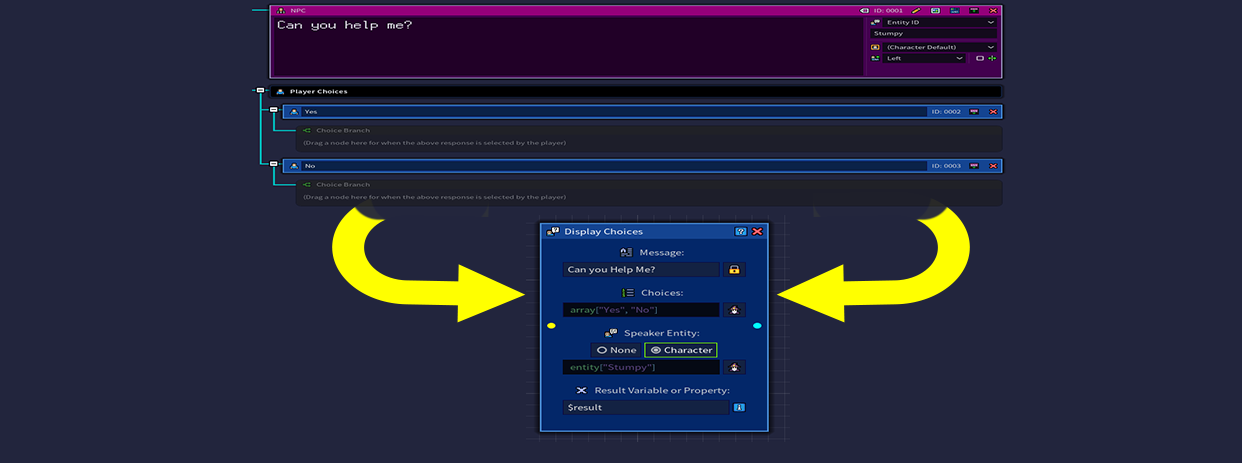
Task: Click the pencil edit icon on NPC node
Action: click(915, 10)
